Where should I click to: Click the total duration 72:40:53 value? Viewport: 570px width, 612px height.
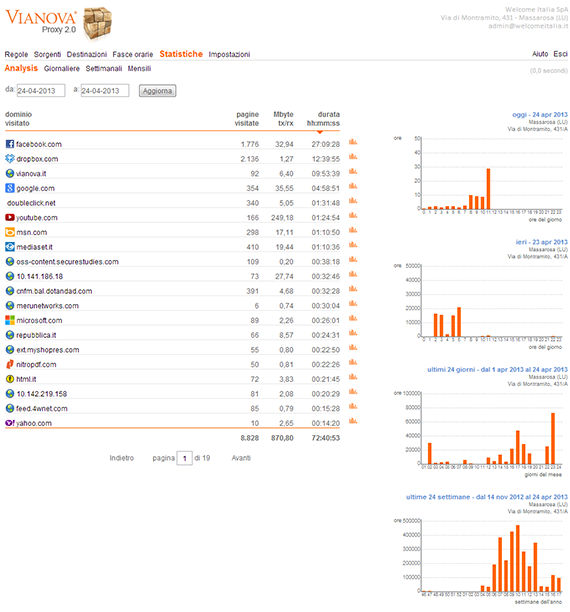326,438
